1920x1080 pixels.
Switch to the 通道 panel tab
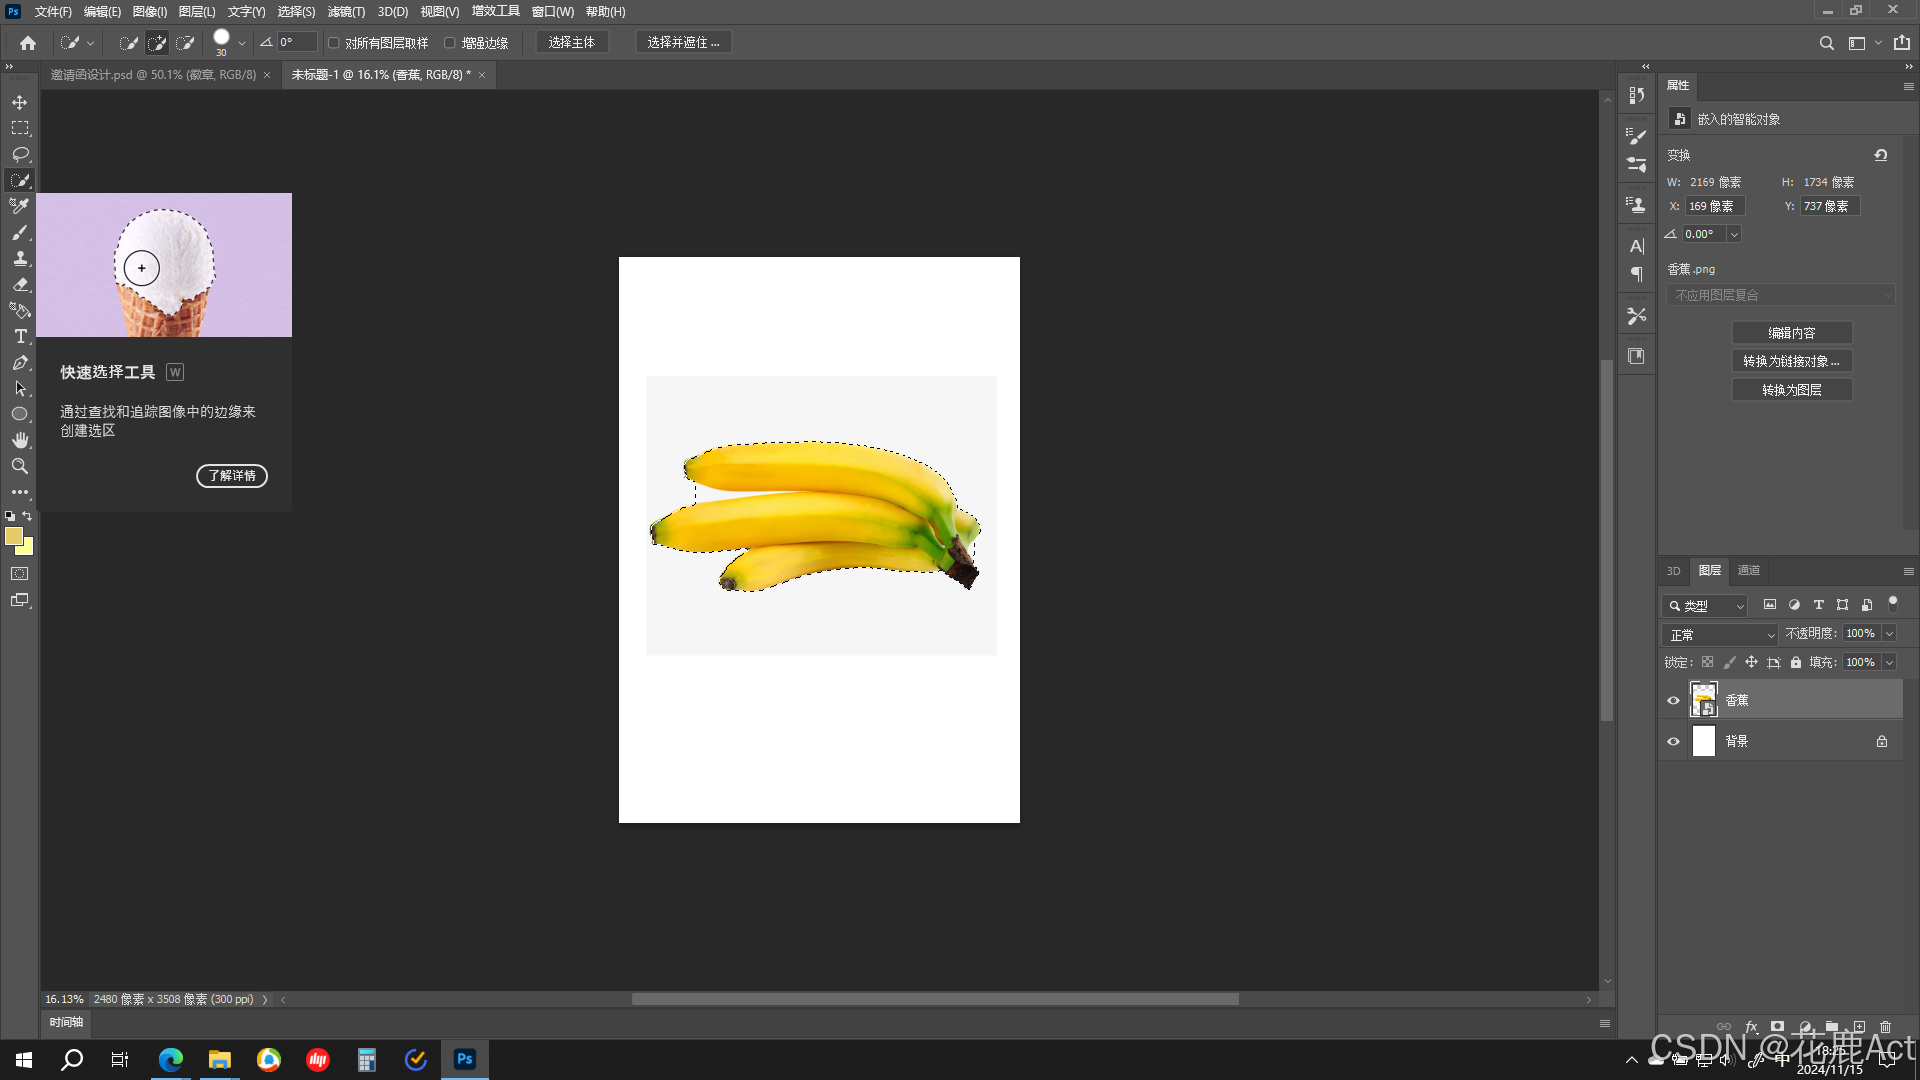(1748, 570)
